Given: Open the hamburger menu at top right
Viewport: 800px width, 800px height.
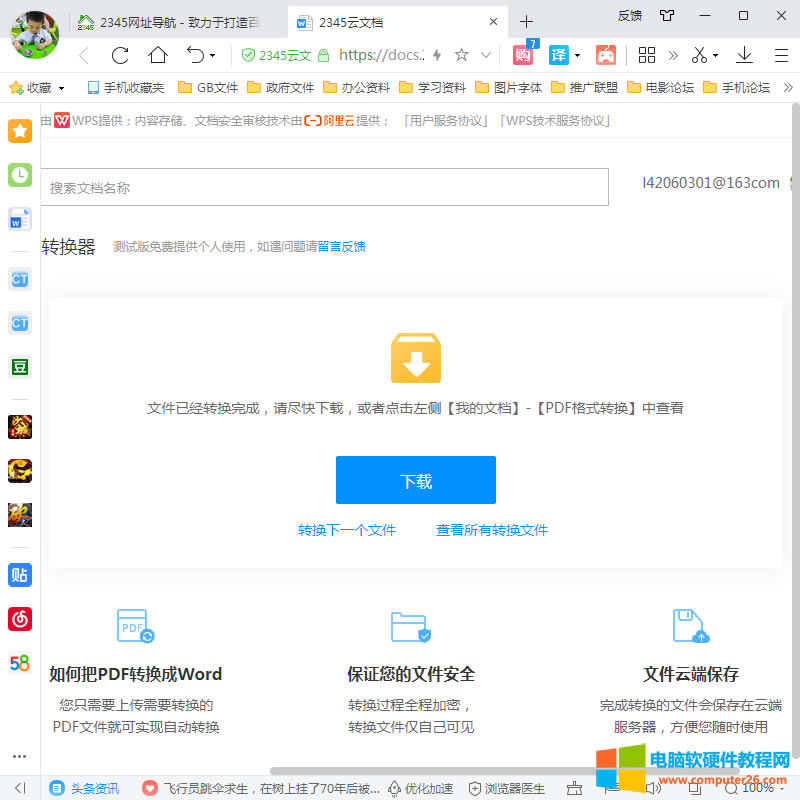Looking at the screenshot, I should 779,55.
